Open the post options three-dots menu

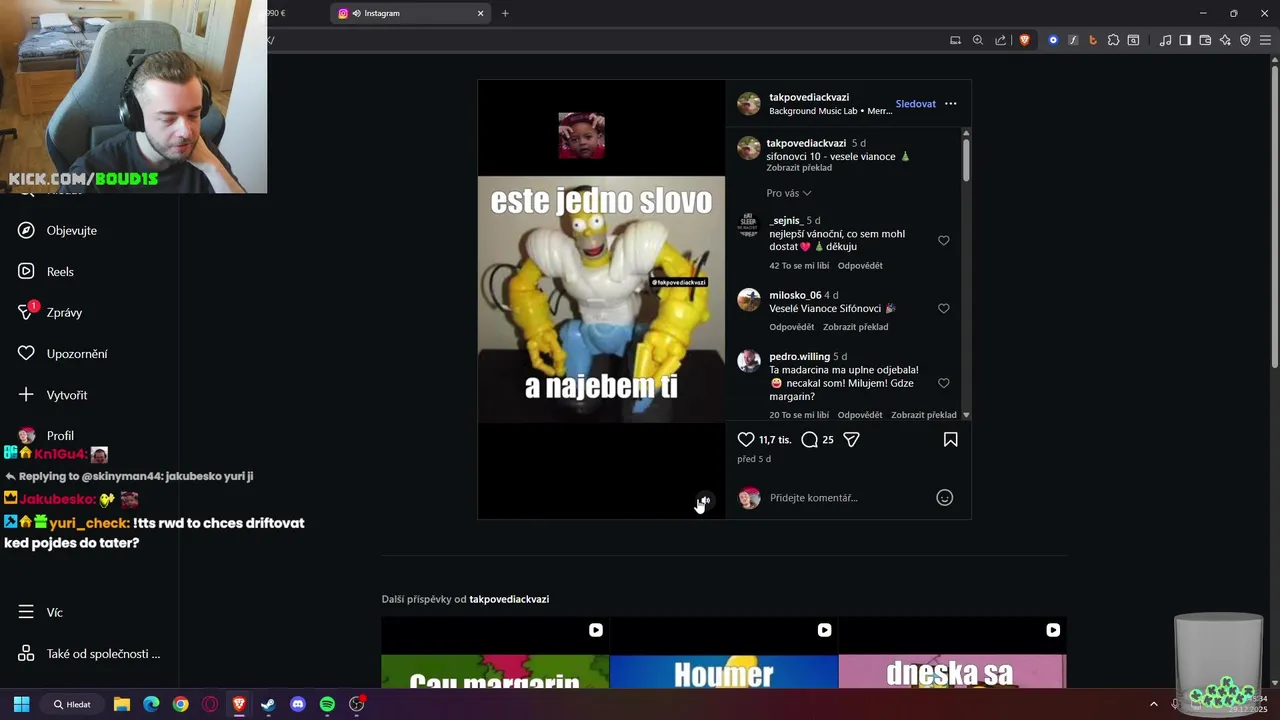951,104
